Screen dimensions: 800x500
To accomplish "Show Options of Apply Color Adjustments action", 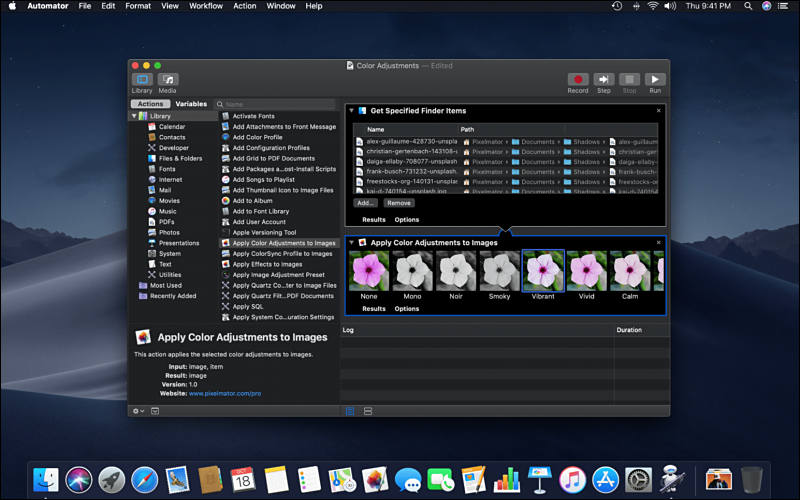I will click(407, 309).
